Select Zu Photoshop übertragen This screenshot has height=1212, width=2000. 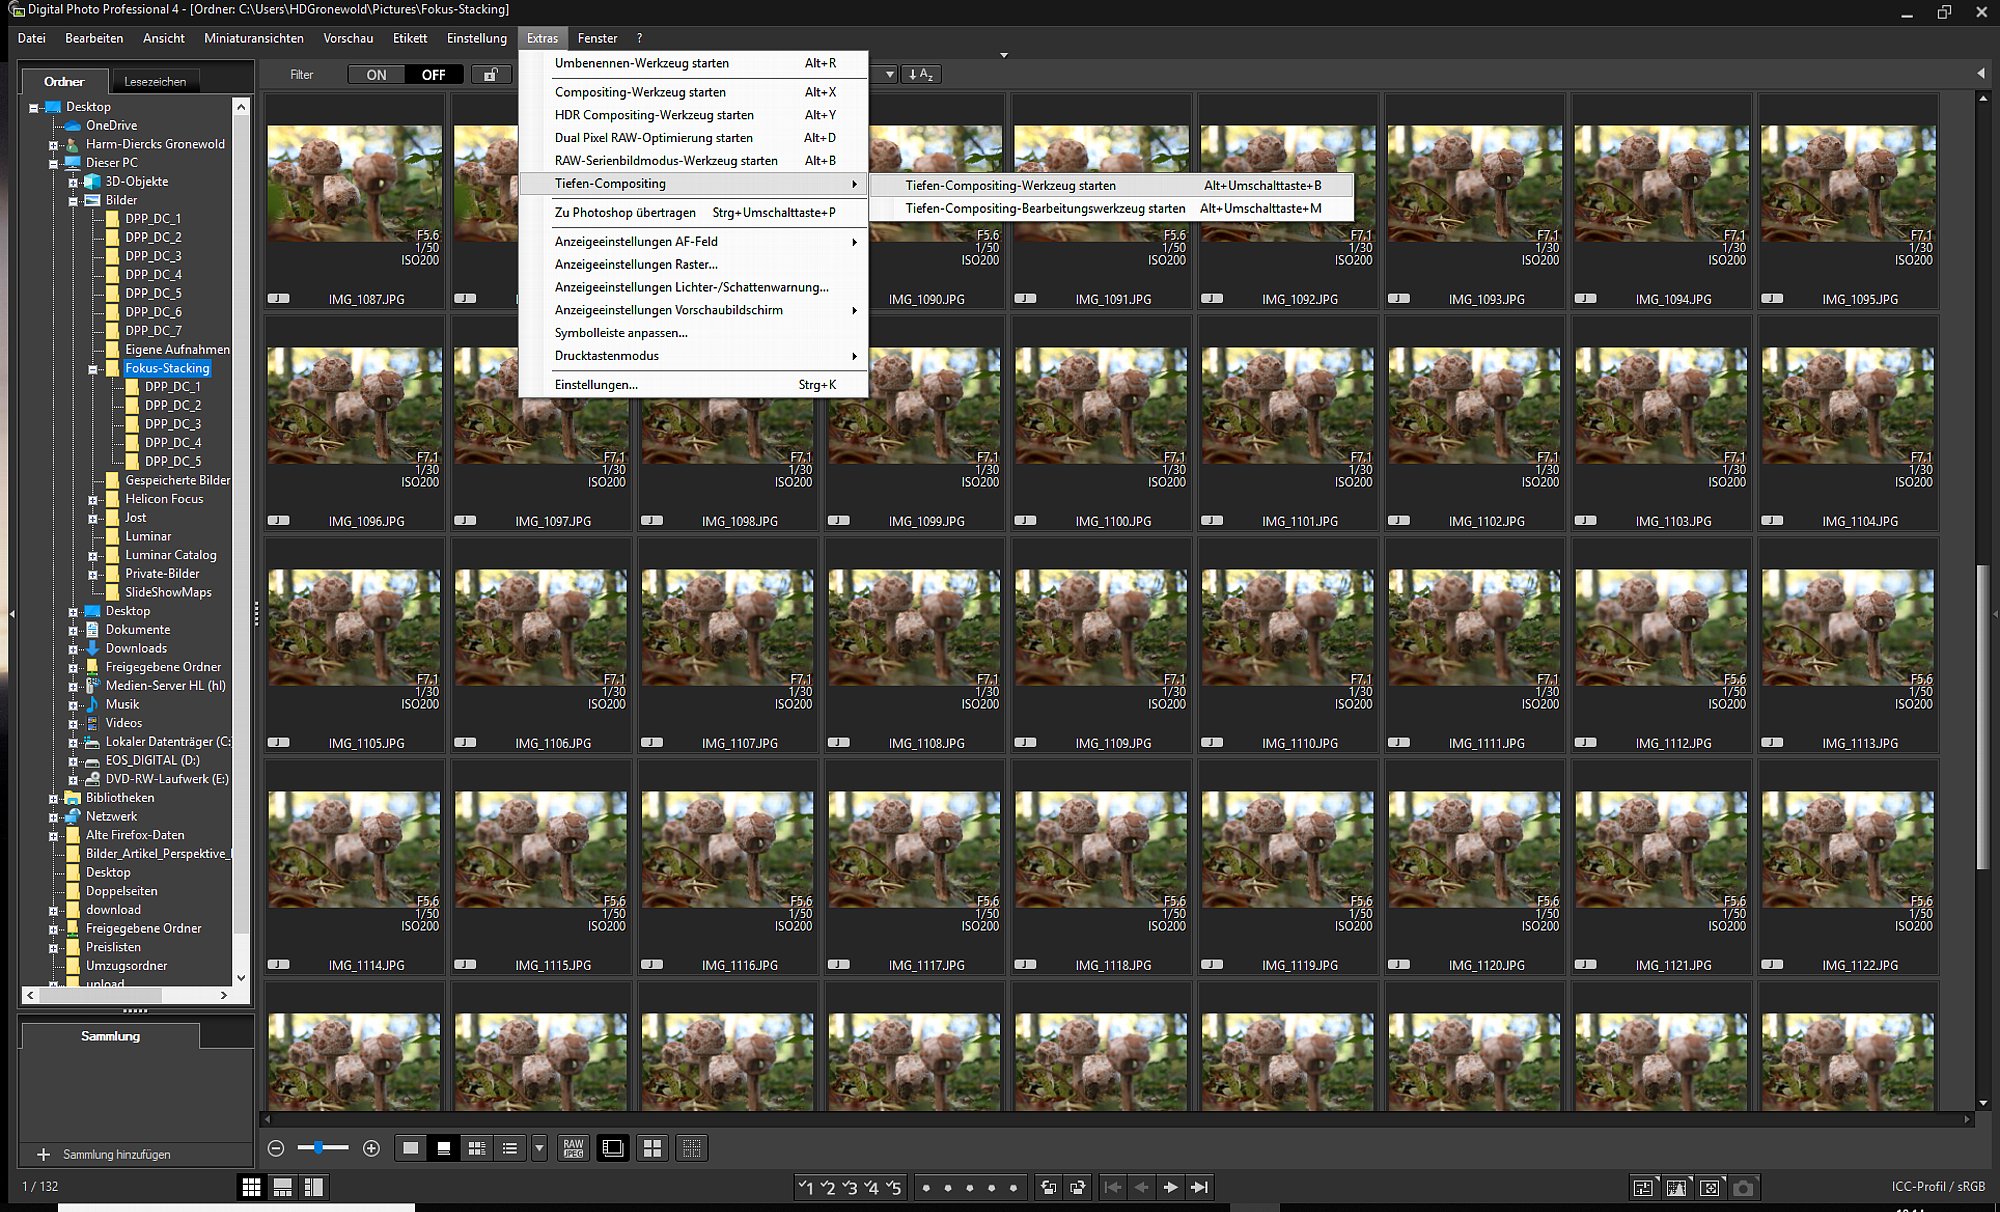tap(693, 213)
